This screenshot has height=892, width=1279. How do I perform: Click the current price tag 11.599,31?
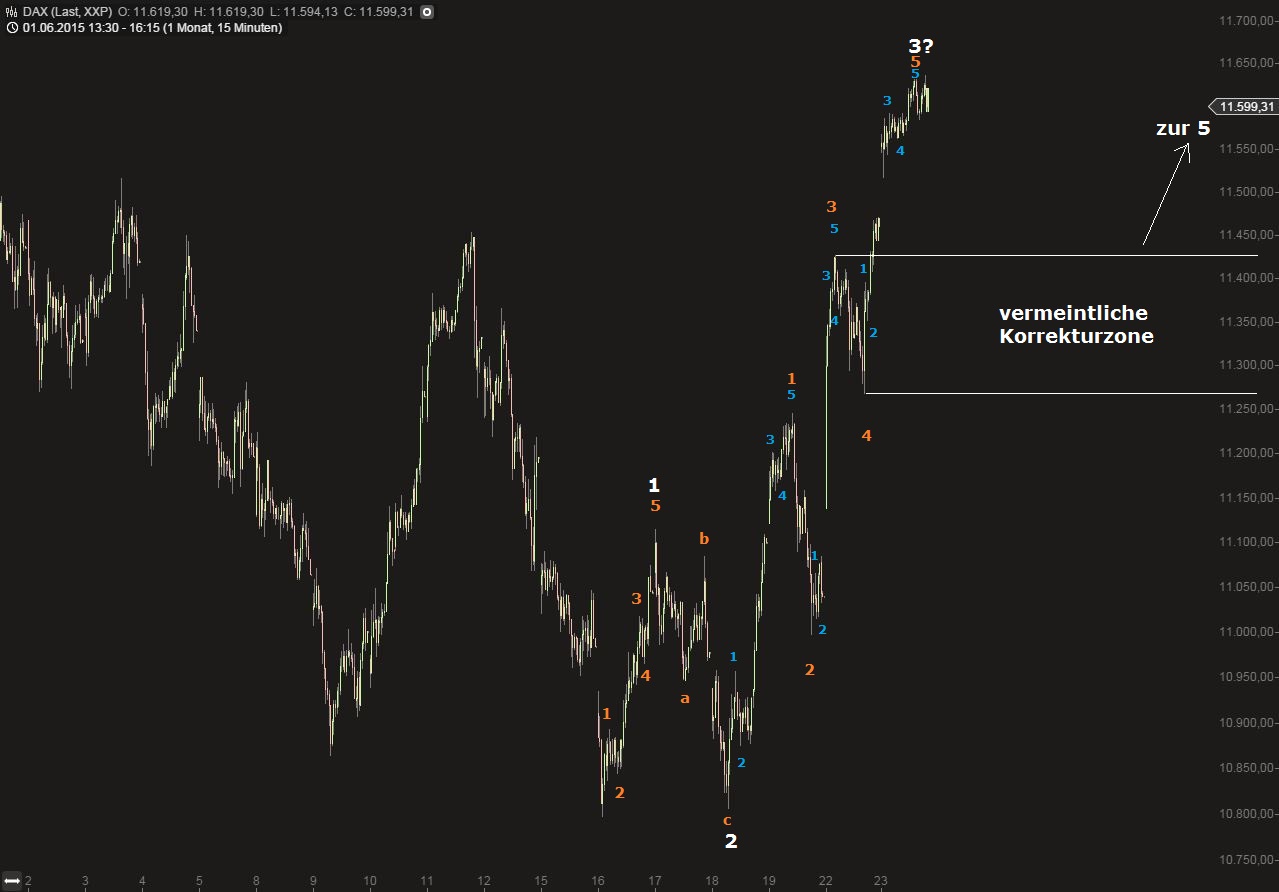coord(1245,106)
